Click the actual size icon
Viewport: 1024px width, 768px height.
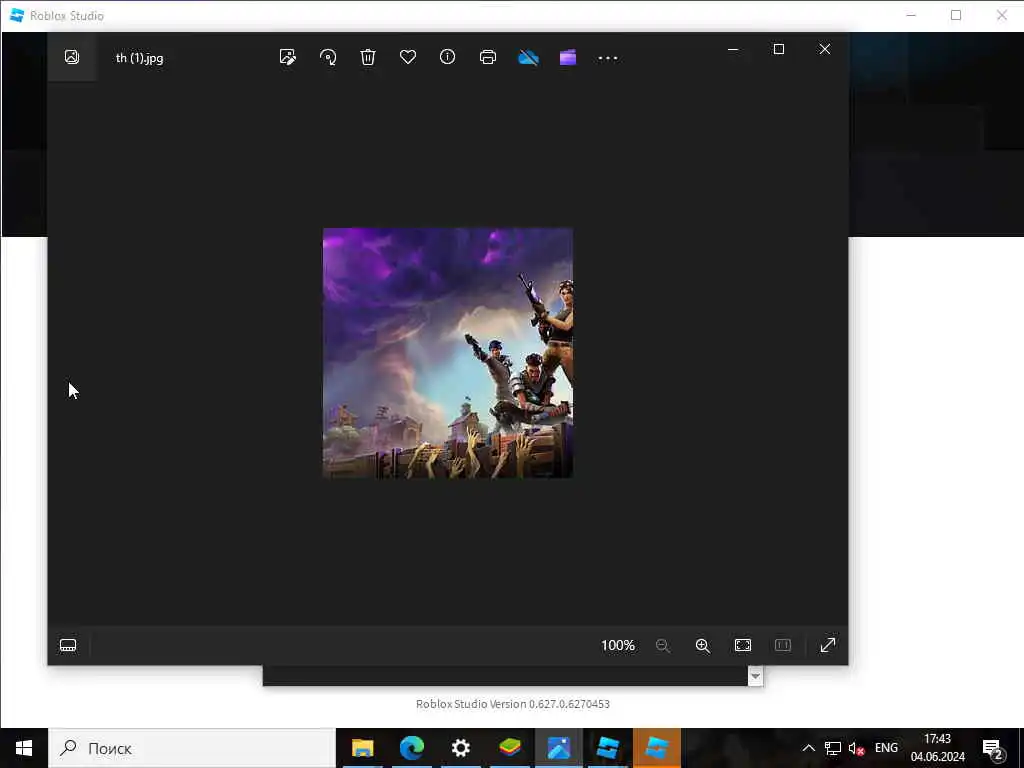pyautogui.click(x=782, y=645)
